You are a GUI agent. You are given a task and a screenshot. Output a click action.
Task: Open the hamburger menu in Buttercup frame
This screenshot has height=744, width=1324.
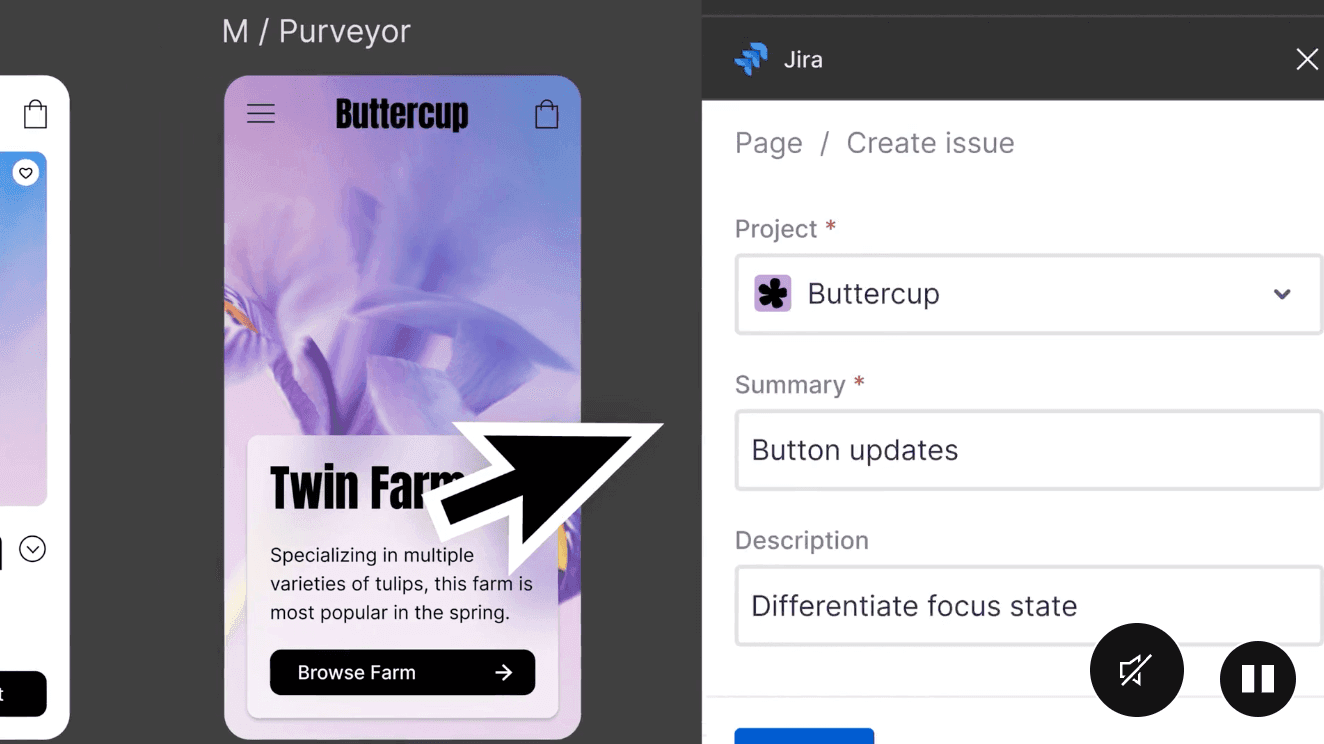(x=261, y=114)
